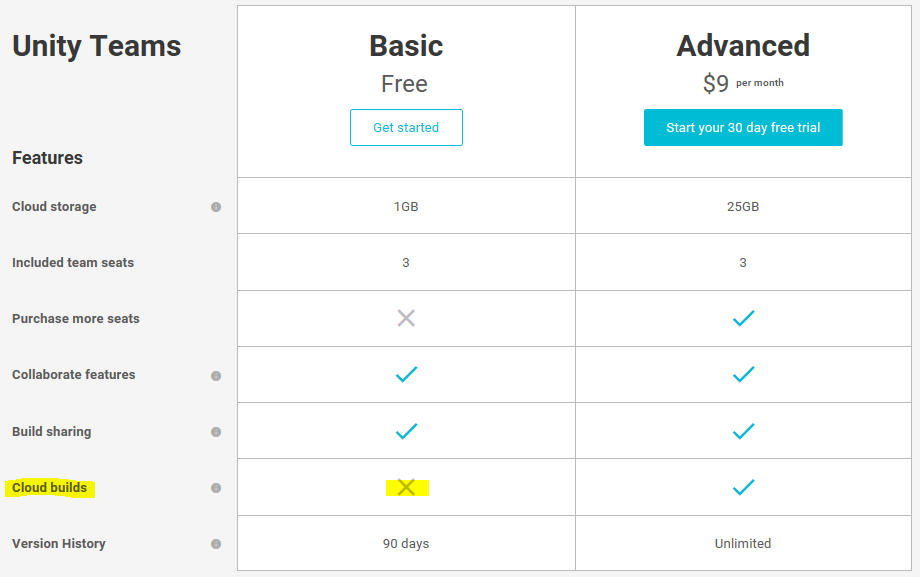This screenshot has height=577, width=920.
Task: Click the gray X for Basic Purchase more seats
Action: [406, 319]
